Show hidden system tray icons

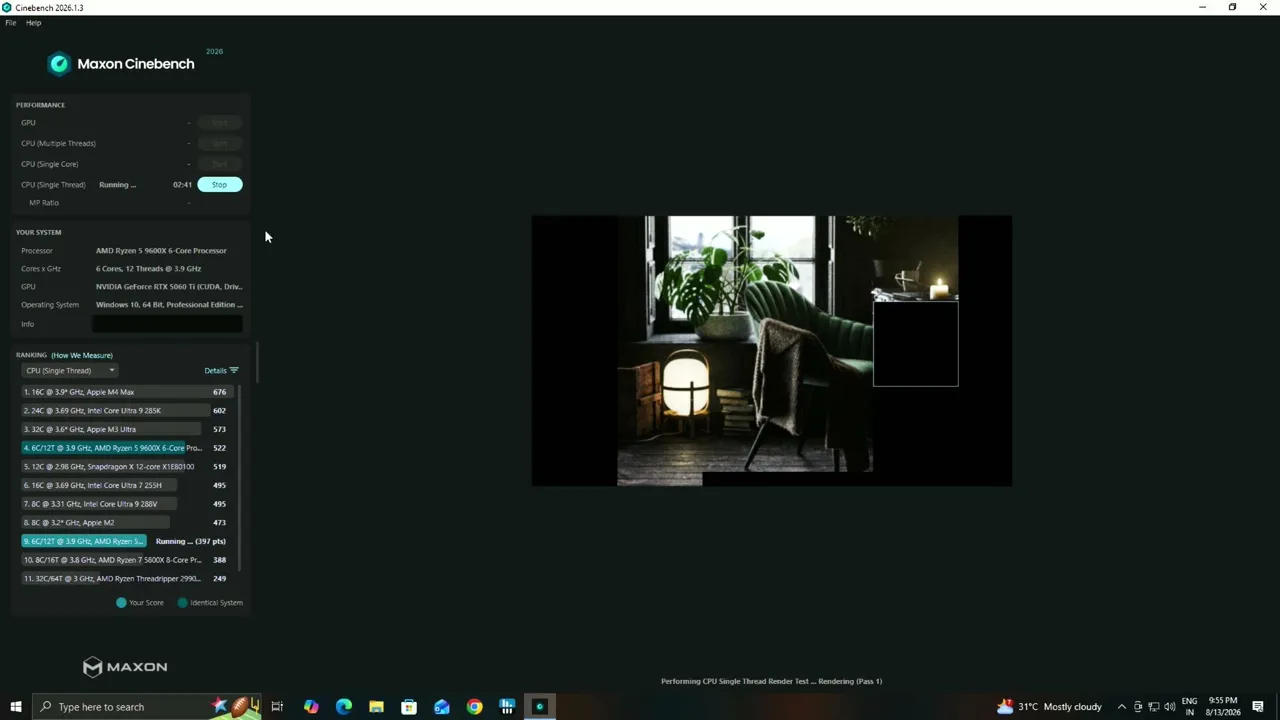[x=1121, y=707]
